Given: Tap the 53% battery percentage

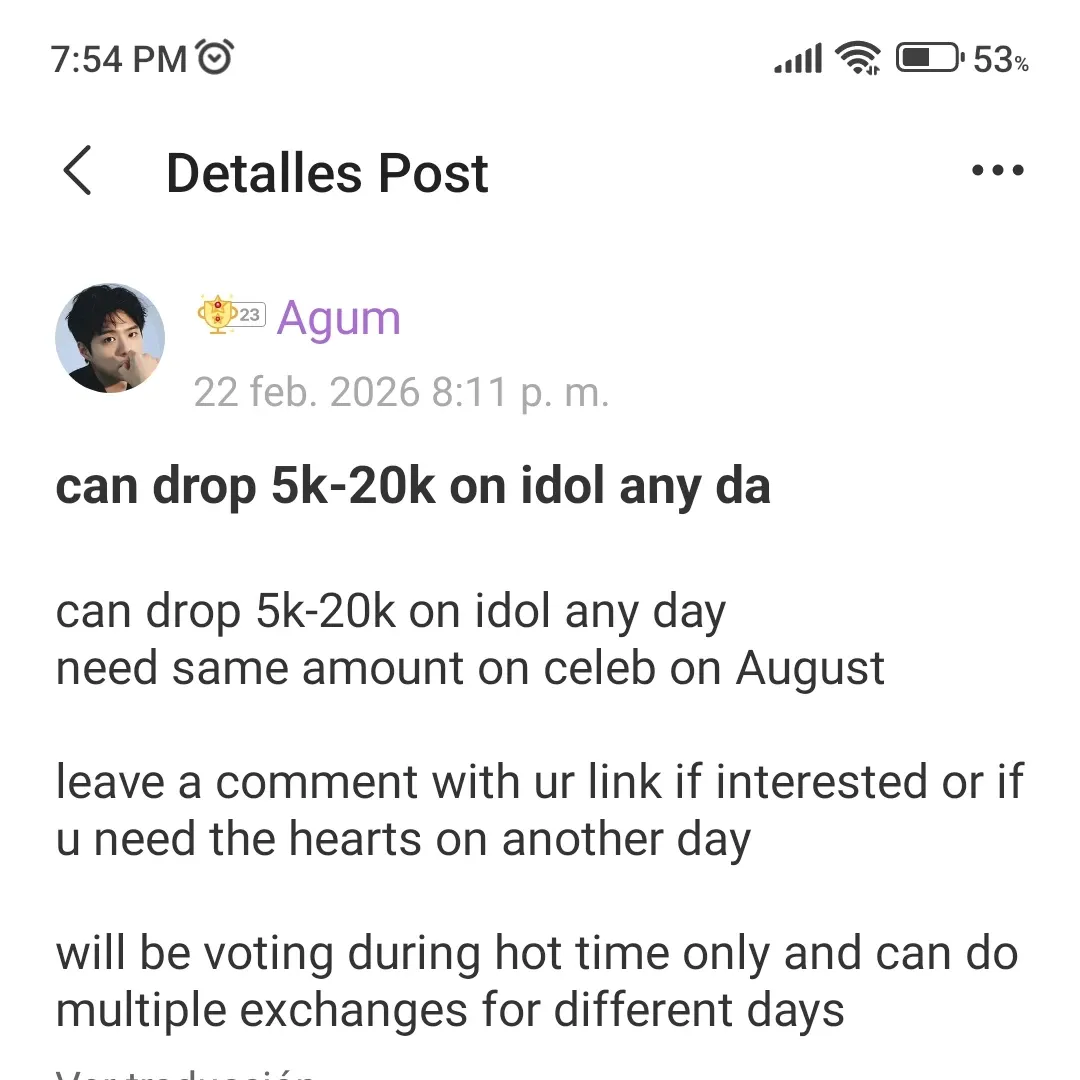Looking at the screenshot, I should tap(1000, 60).
